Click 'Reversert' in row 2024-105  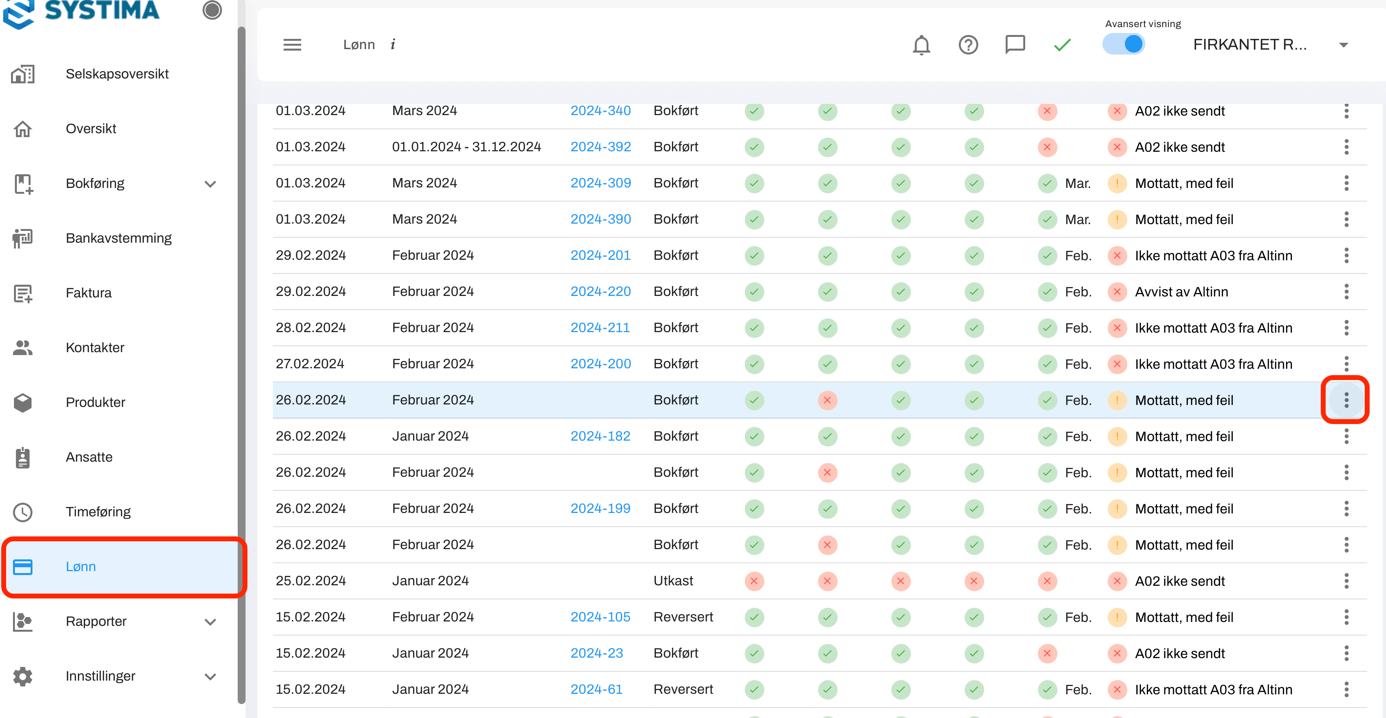coord(683,617)
